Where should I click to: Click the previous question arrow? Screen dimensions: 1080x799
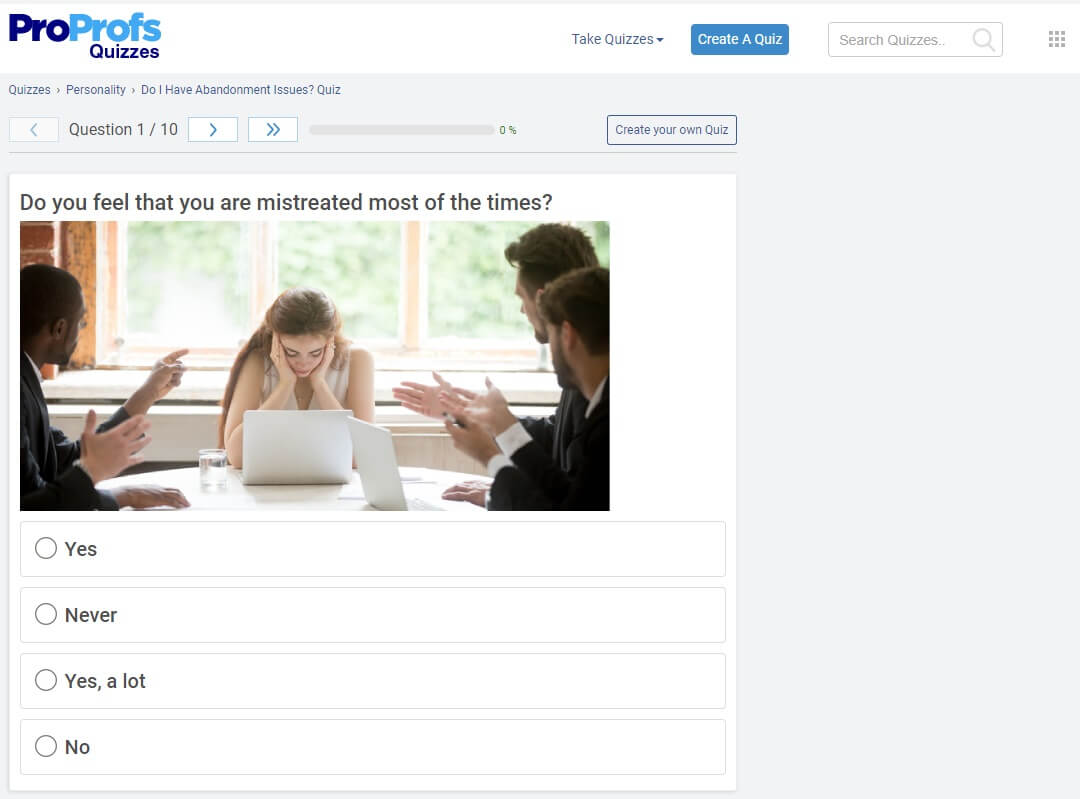pyautogui.click(x=33, y=129)
